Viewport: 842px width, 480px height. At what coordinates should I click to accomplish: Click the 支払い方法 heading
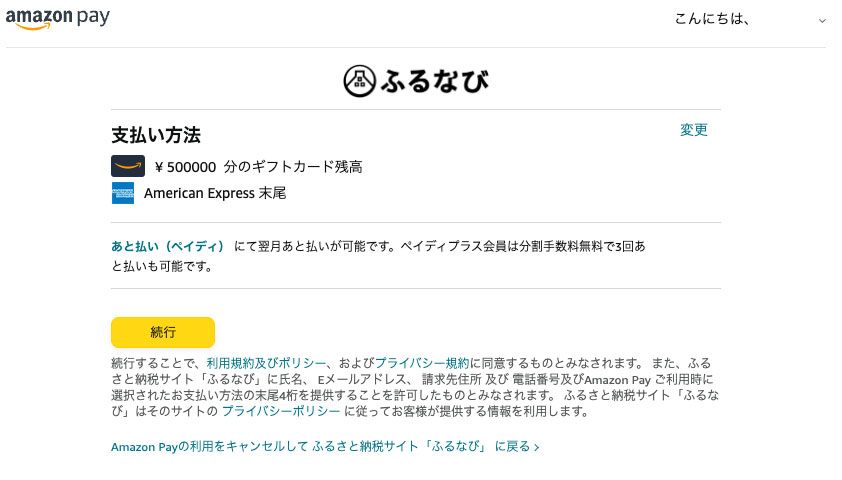coord(156,135)
